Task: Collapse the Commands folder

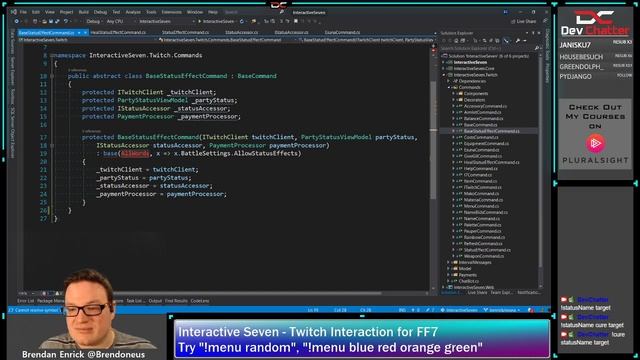Action: click(x=449, y=87)
